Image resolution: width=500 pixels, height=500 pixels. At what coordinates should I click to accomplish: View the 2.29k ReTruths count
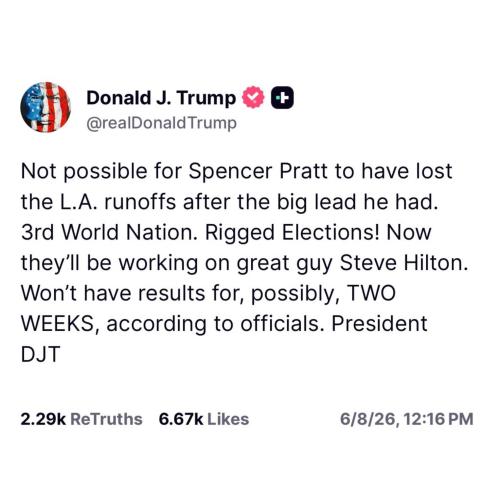tap(81, 419)
